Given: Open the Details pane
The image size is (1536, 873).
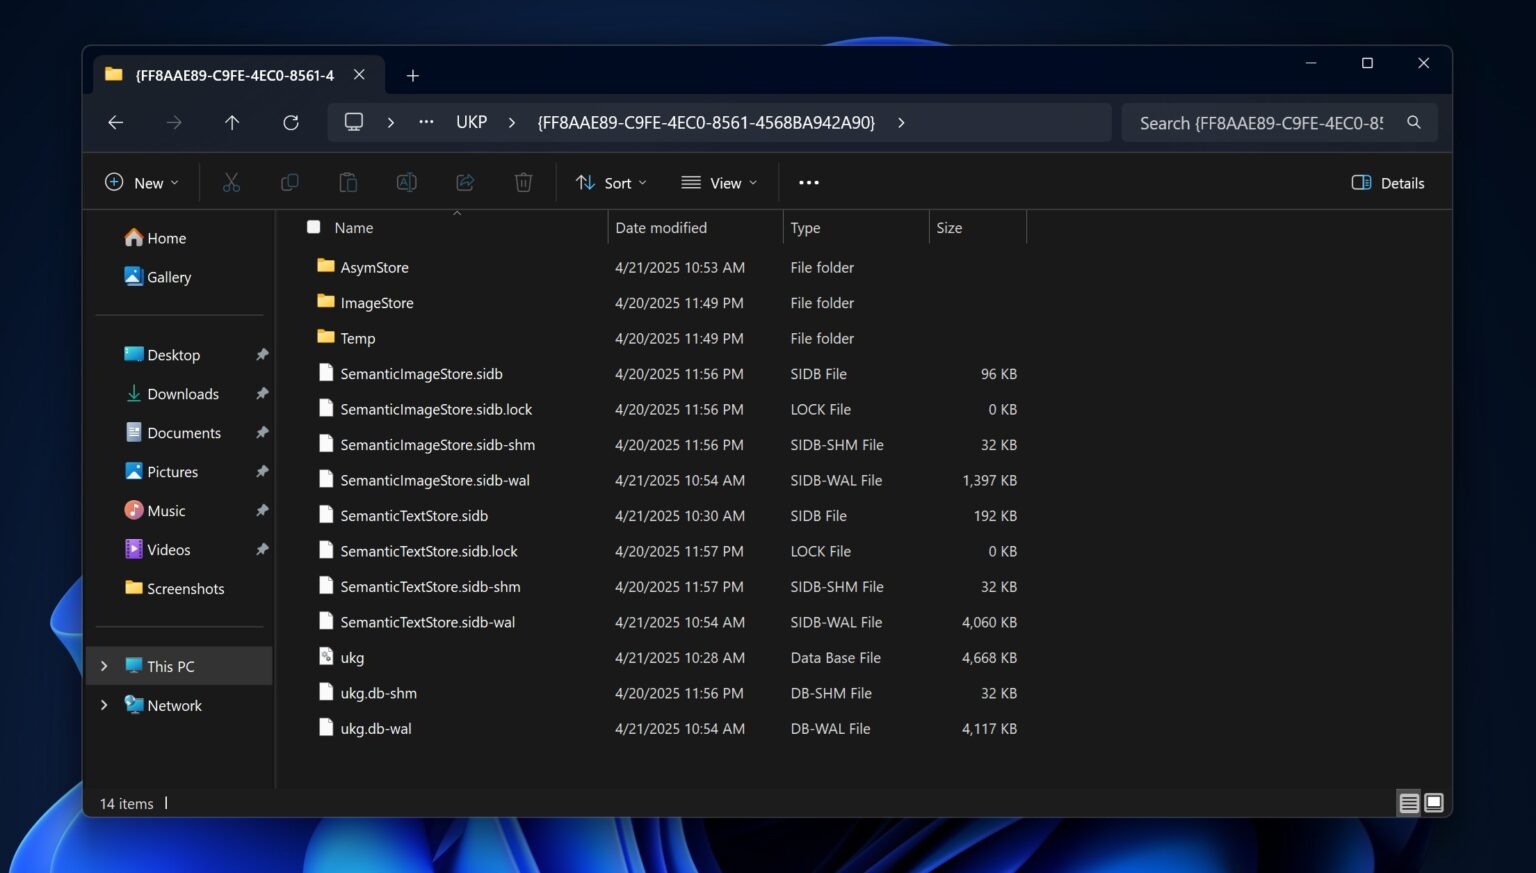Looking at the screenshot, I should (x=1387, y=182).
